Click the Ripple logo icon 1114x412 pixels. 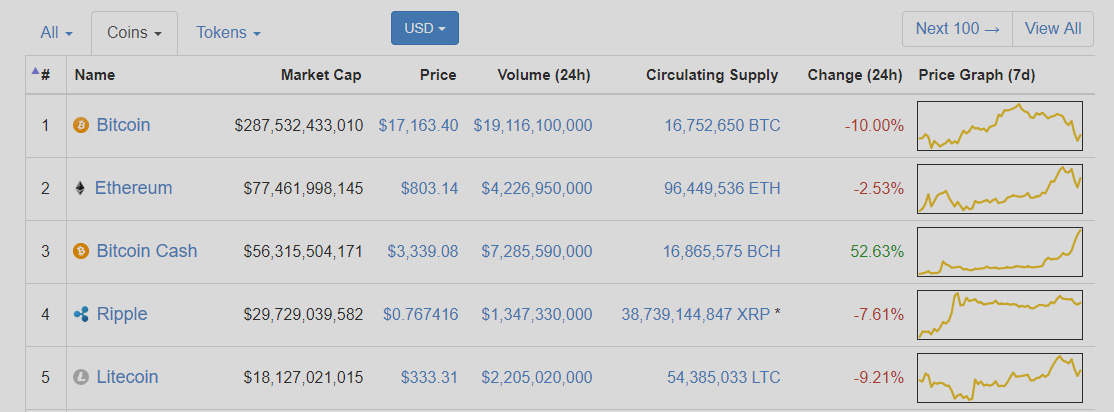[x=82, y=314]
